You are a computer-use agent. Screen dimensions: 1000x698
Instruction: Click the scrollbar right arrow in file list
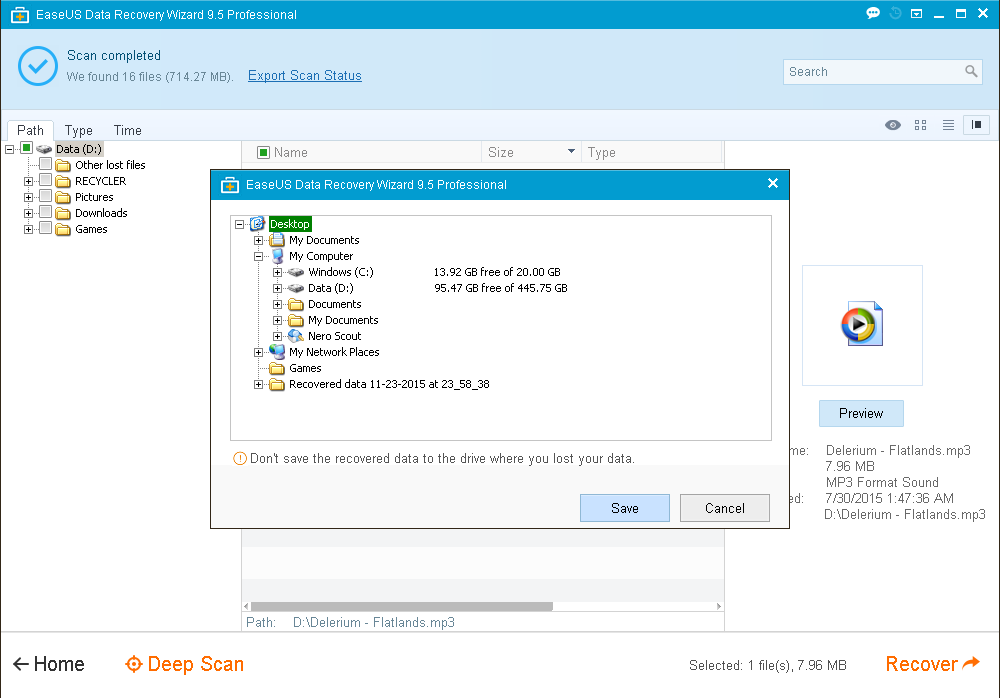pos(719,606)
